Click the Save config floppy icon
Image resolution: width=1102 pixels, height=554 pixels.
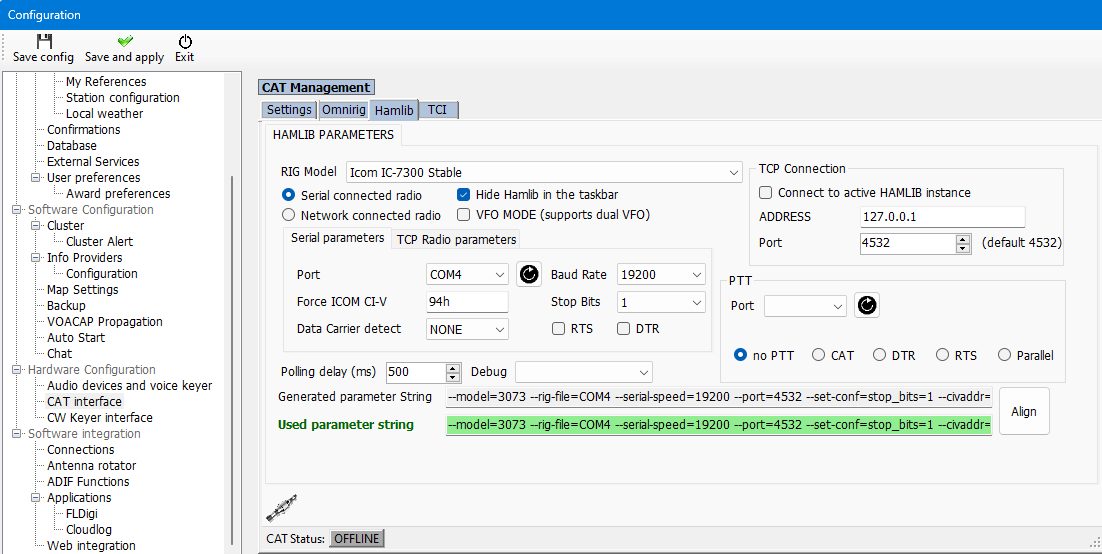coord(44,41)
